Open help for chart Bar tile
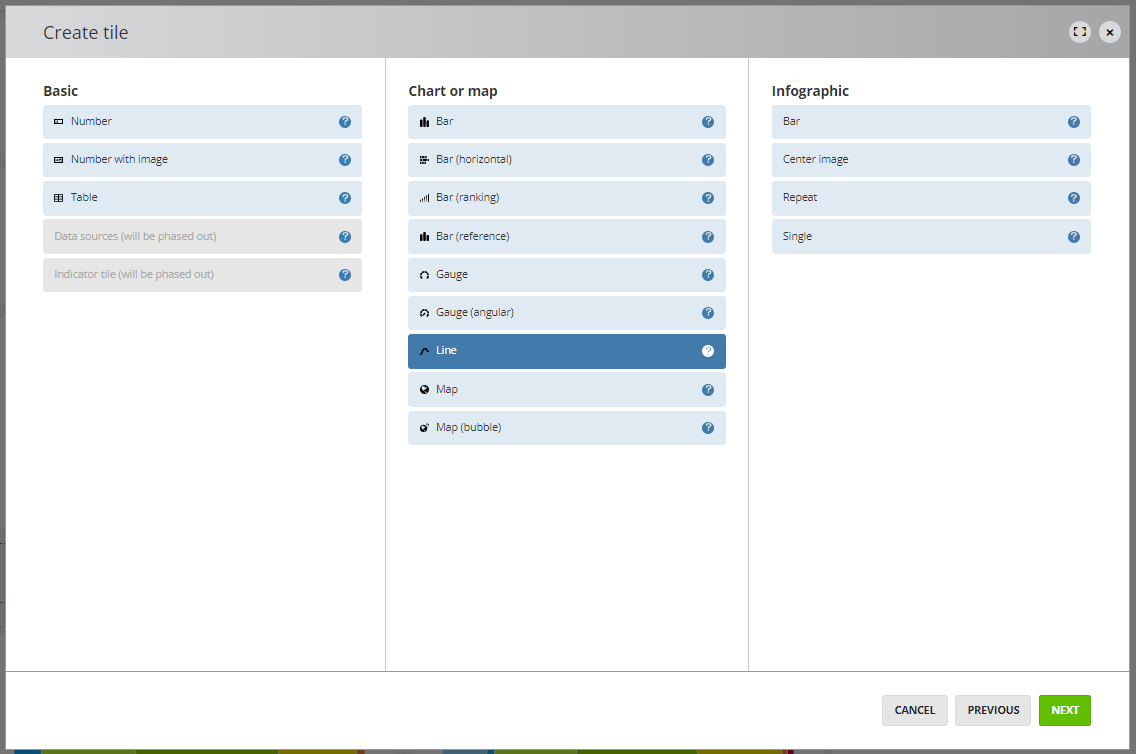Screen dimensions: 1136x754 [x=708, y=122]
